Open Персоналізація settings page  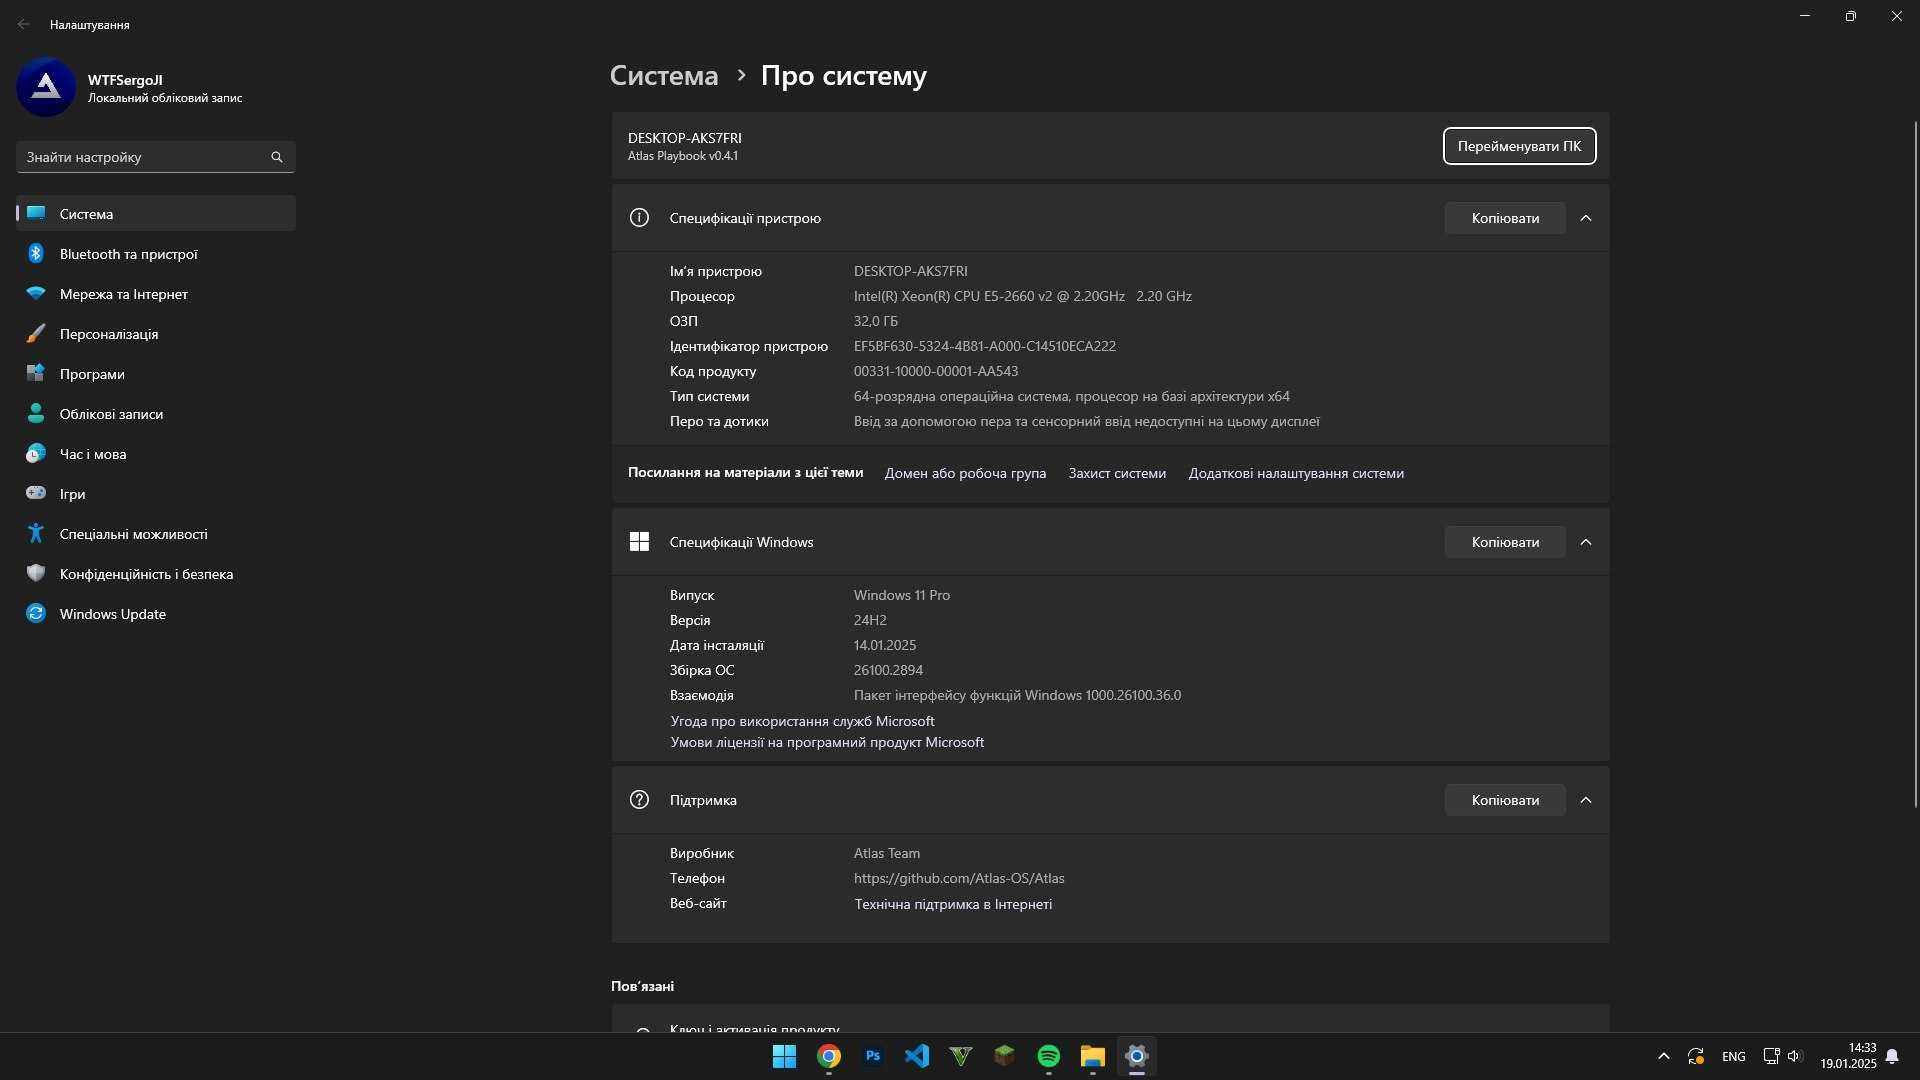(x=156, y=334)
